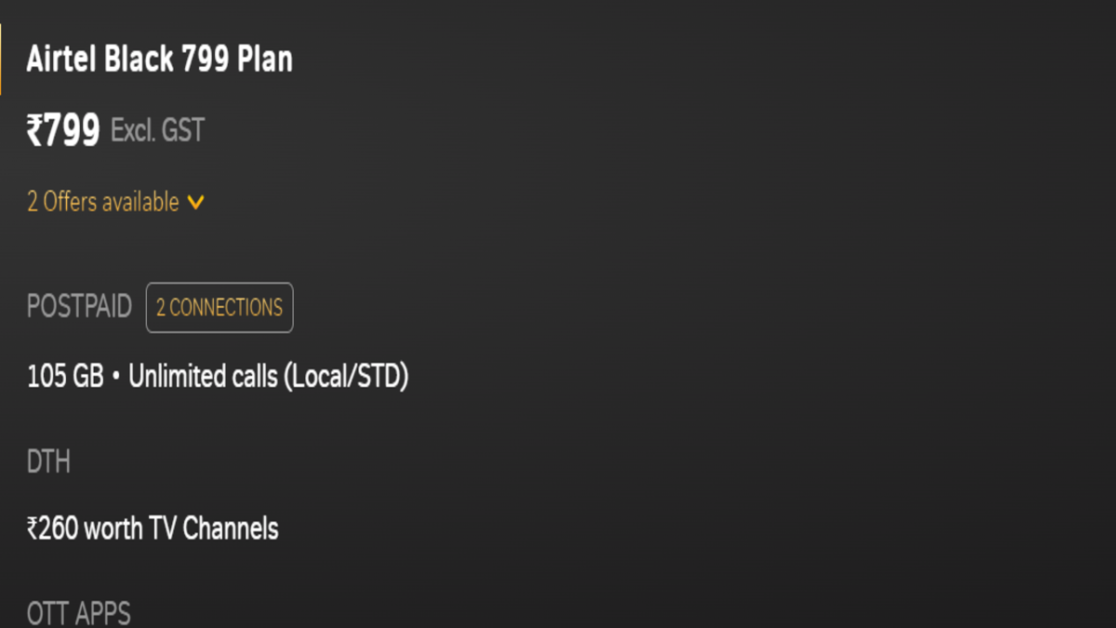
Task: Click the (Local/STD) text
Action: coord(346,377)
